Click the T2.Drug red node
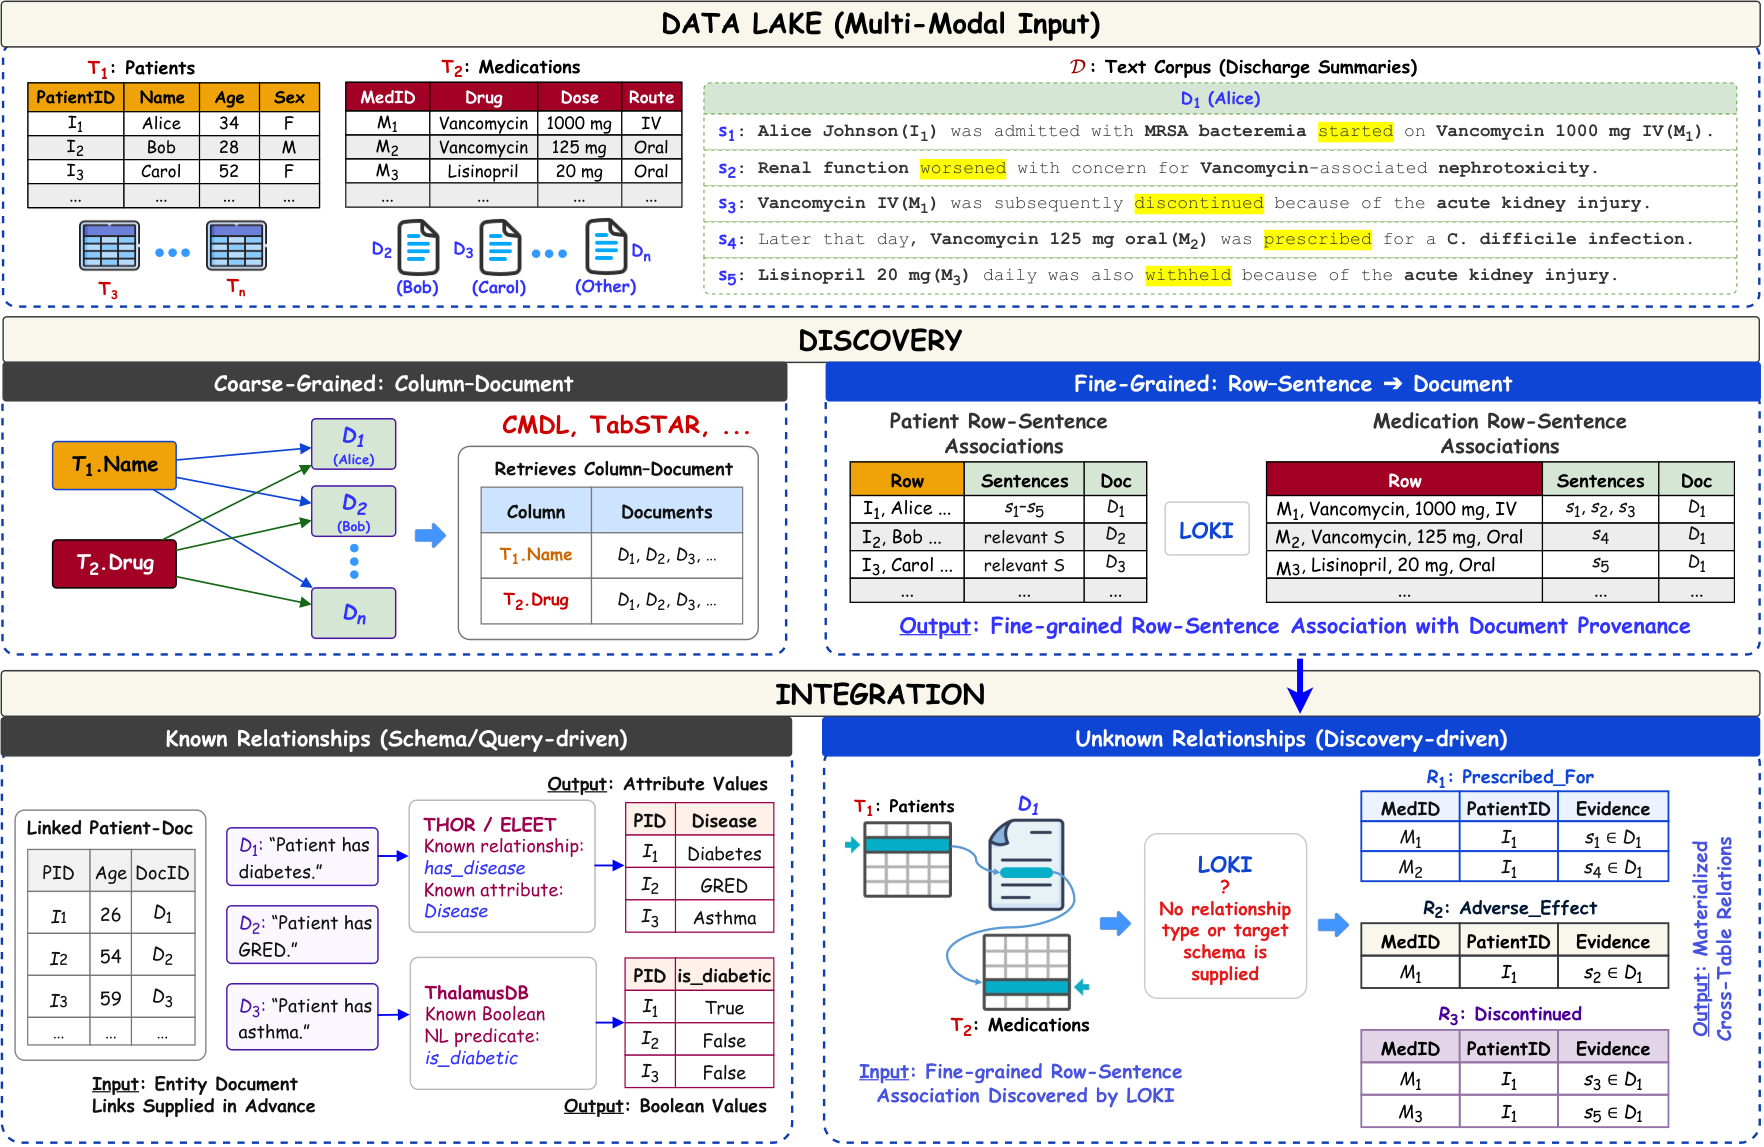 tap(114, 563)
